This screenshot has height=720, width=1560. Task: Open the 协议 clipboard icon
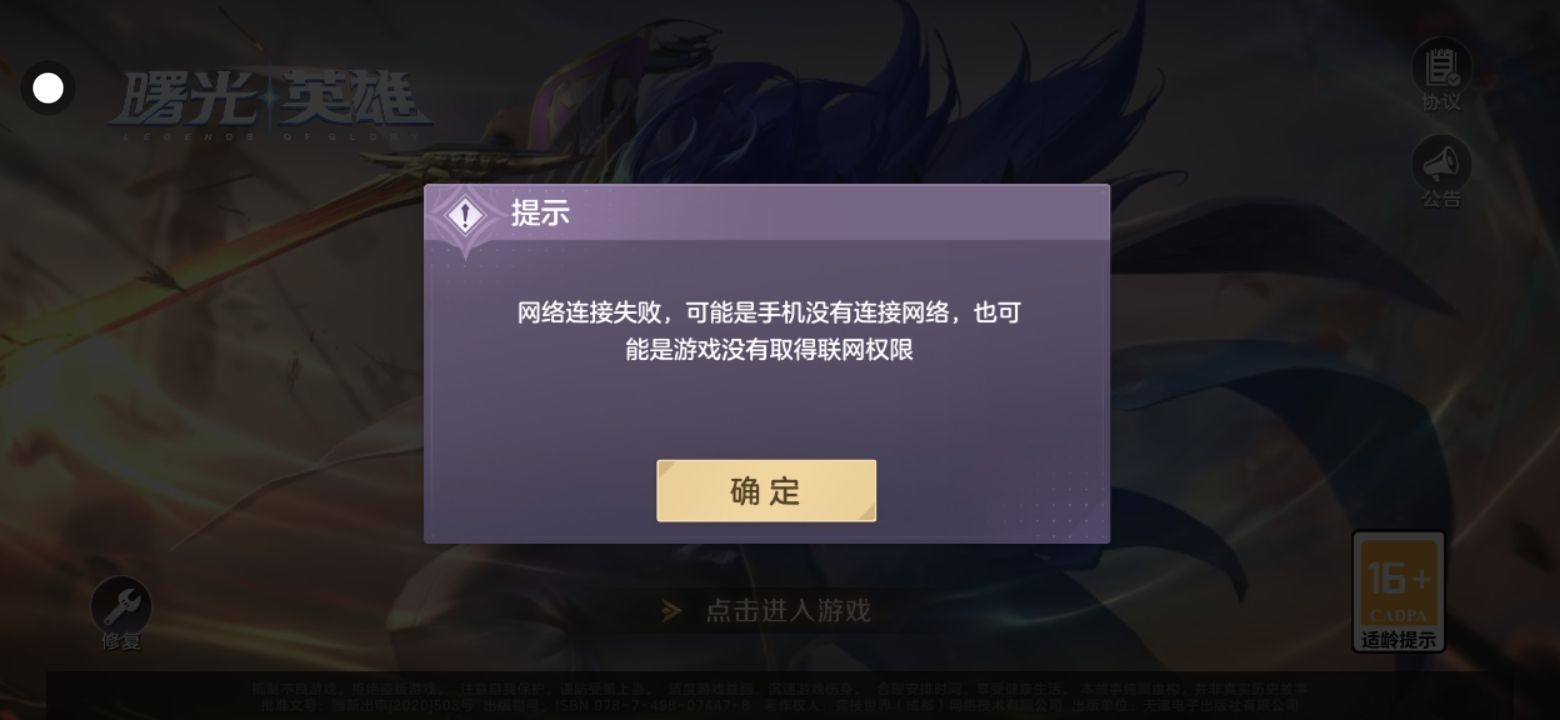click(1441, 65)
